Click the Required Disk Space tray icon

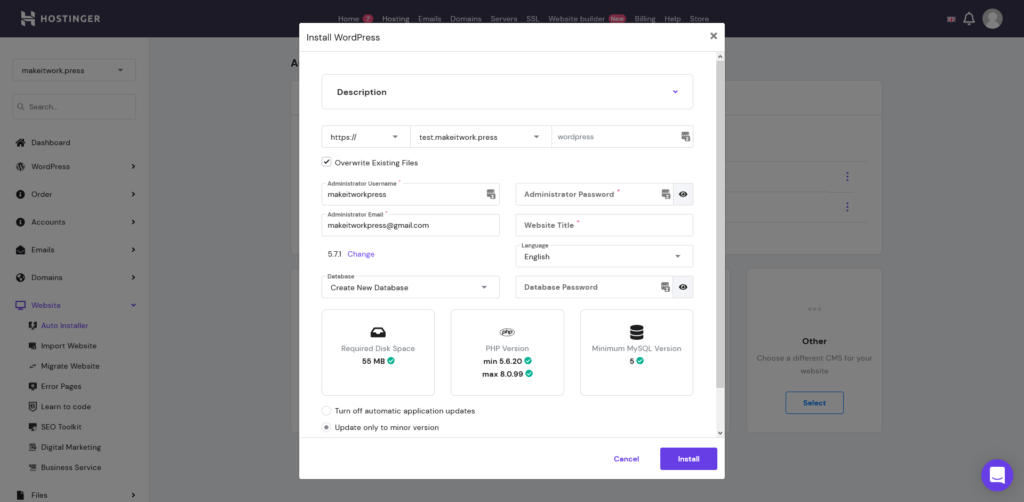[377, 331]
